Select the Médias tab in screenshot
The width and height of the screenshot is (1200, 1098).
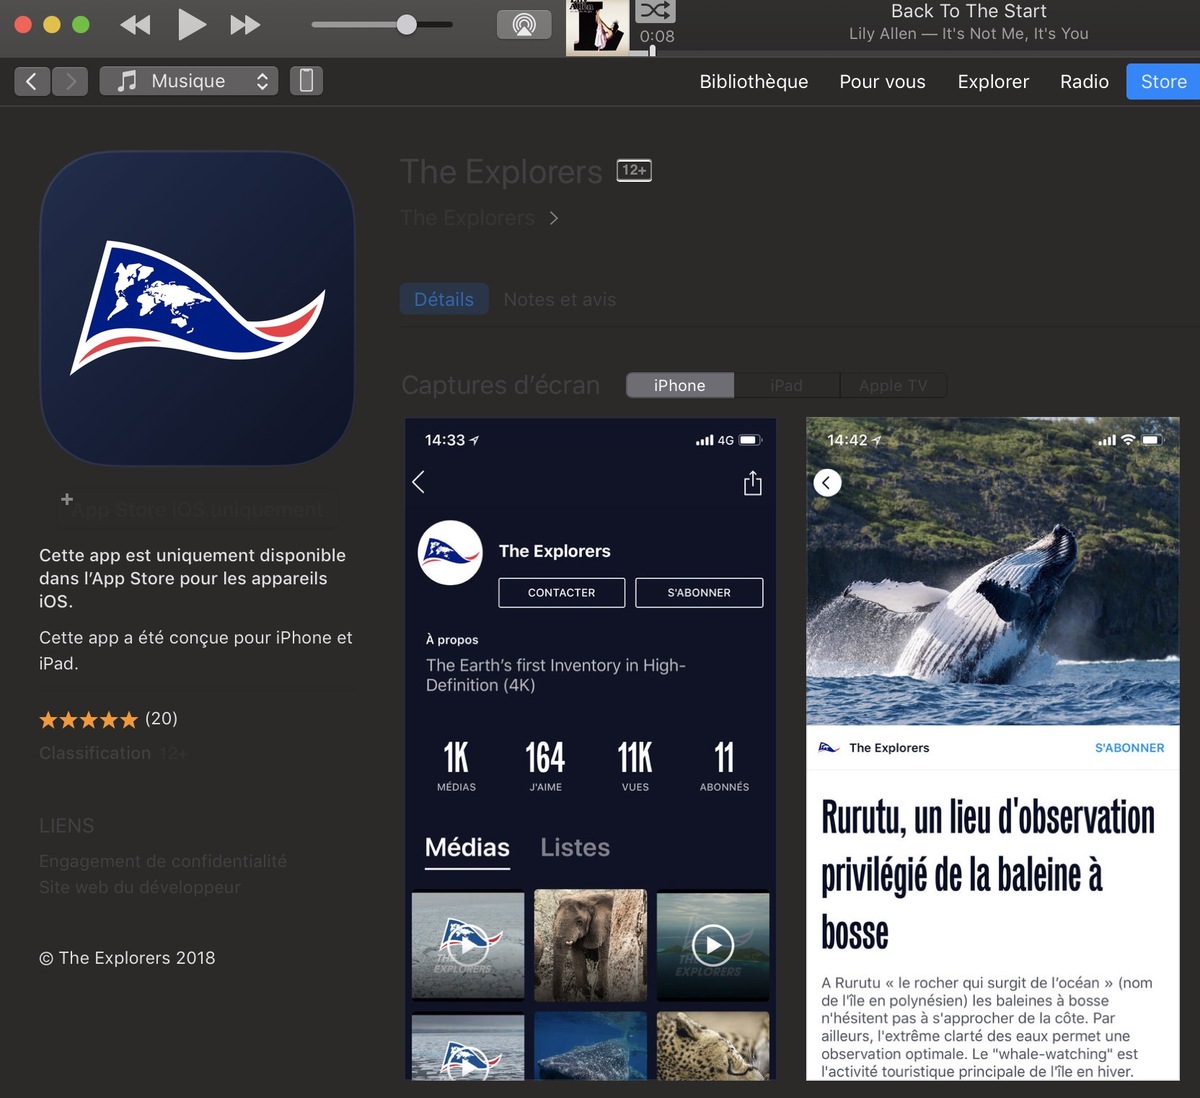coord(467,848)
